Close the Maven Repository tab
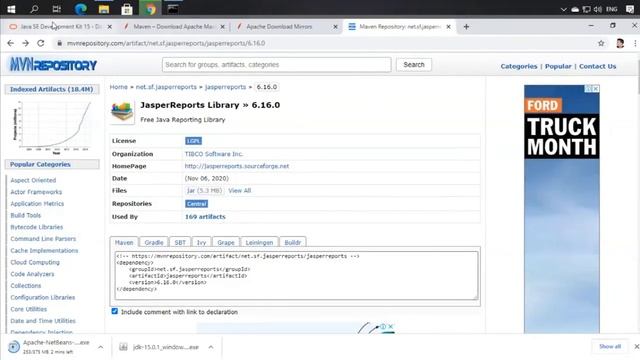Screen dimensions: 640x360 coord(448,27)
